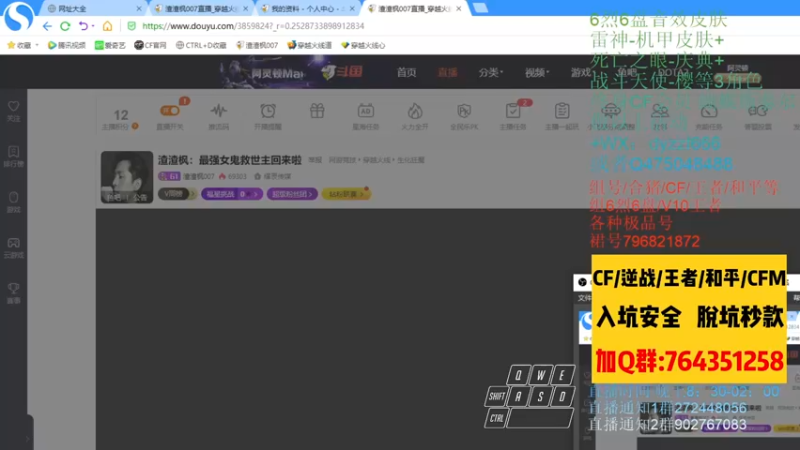This screenshot has height=450, width=800.
Task: Open 游戏 in Douyu navigation
Action: click(x=581, y=72)
